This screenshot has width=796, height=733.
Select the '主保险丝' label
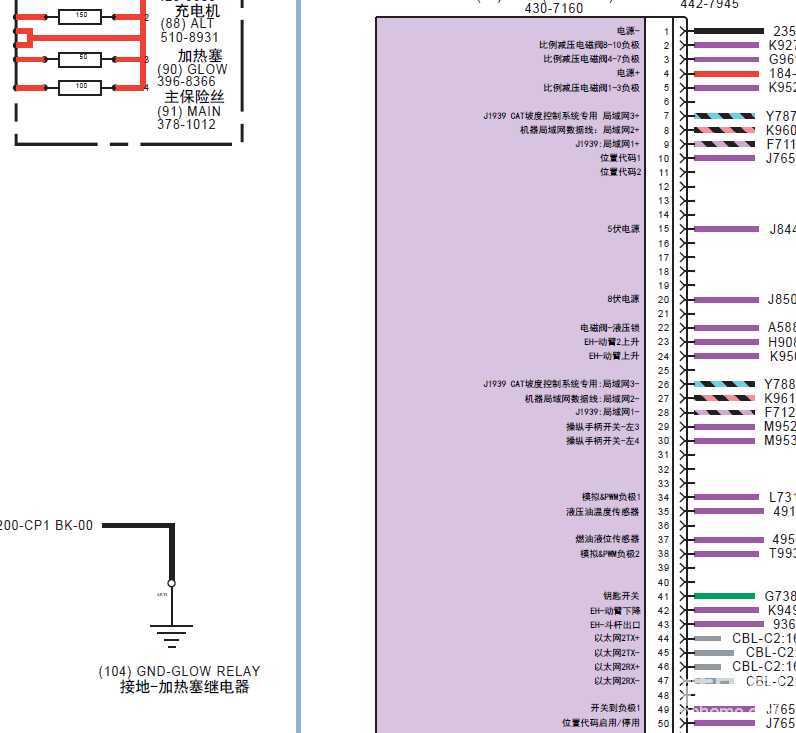tap(194, 97)
